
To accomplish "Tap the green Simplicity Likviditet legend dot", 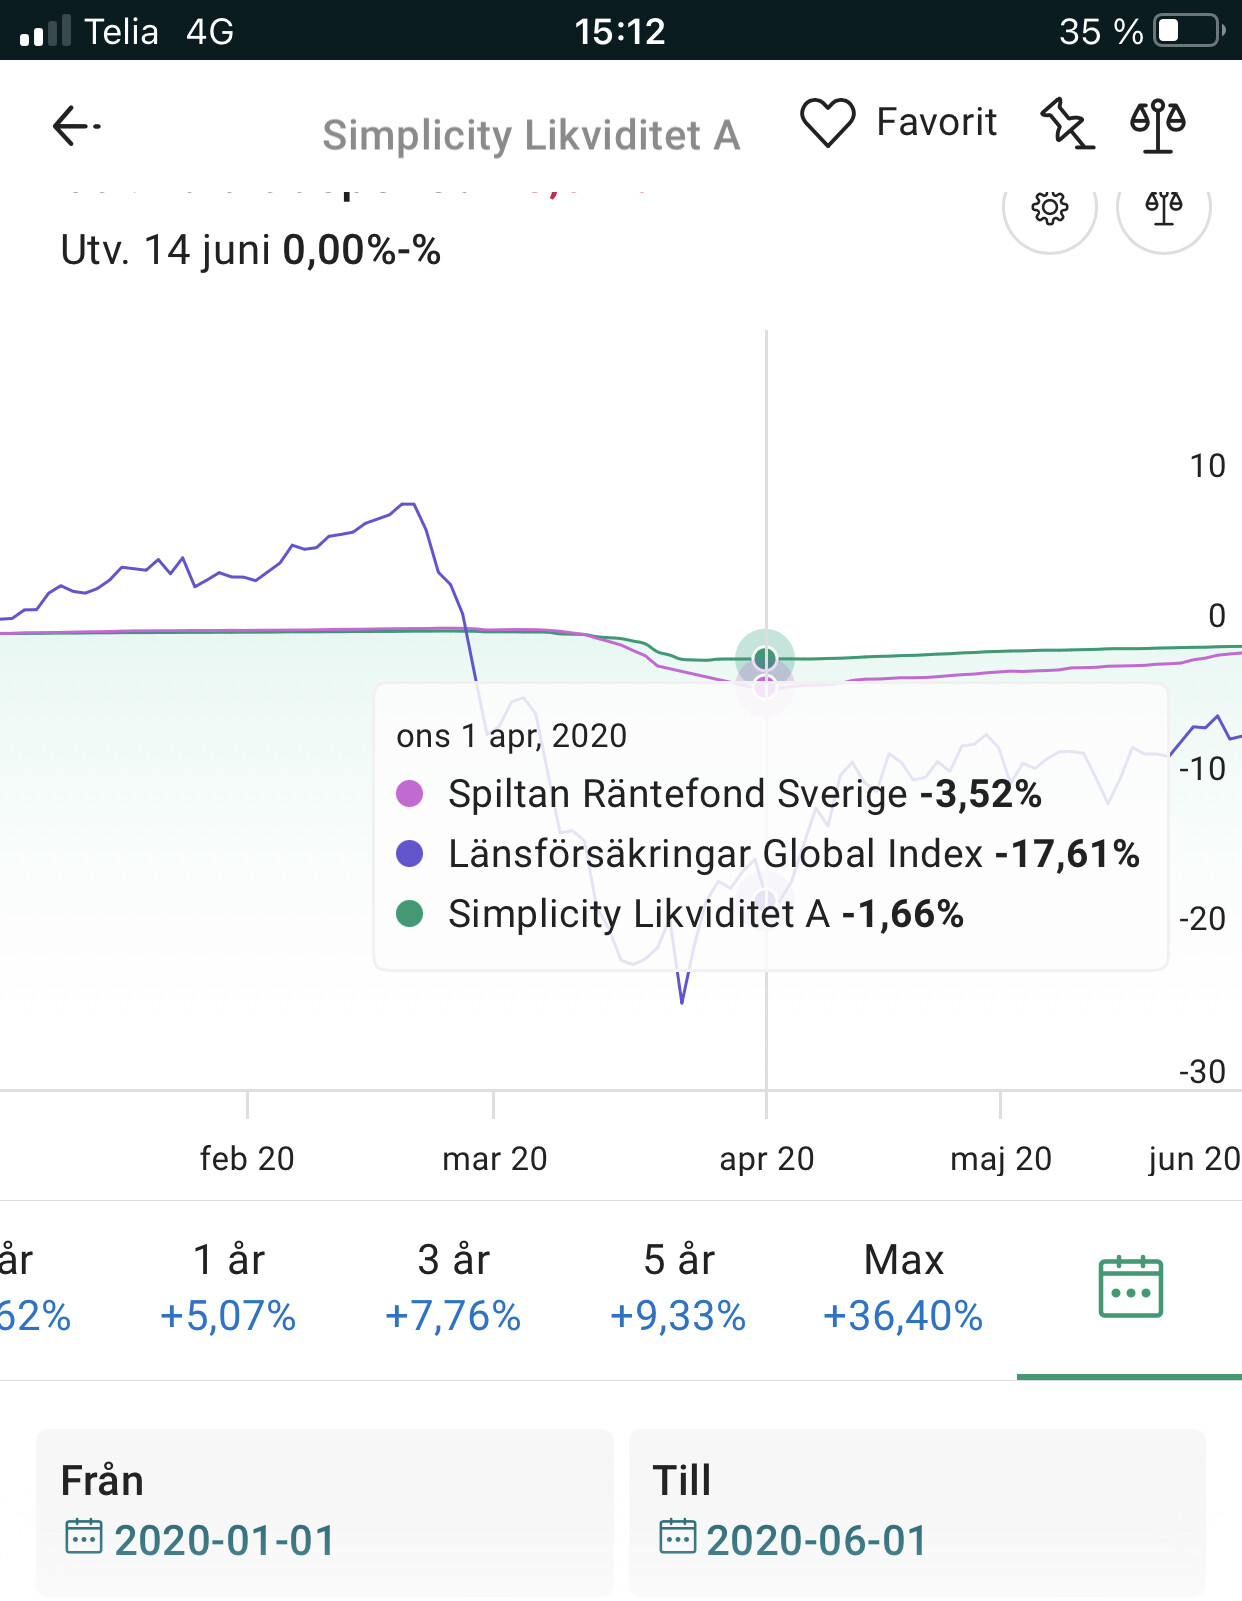I will [410, 913].
